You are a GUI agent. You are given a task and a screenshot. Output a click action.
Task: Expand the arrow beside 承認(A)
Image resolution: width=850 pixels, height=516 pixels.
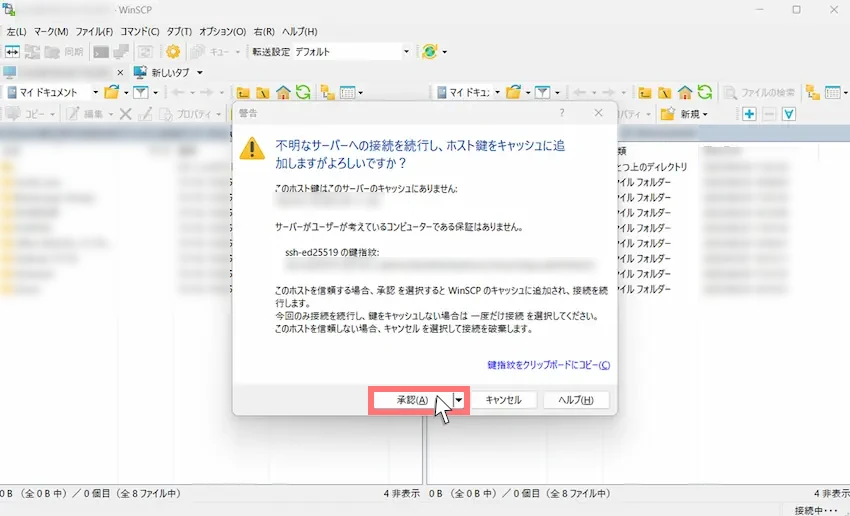(x=459, y=400)
